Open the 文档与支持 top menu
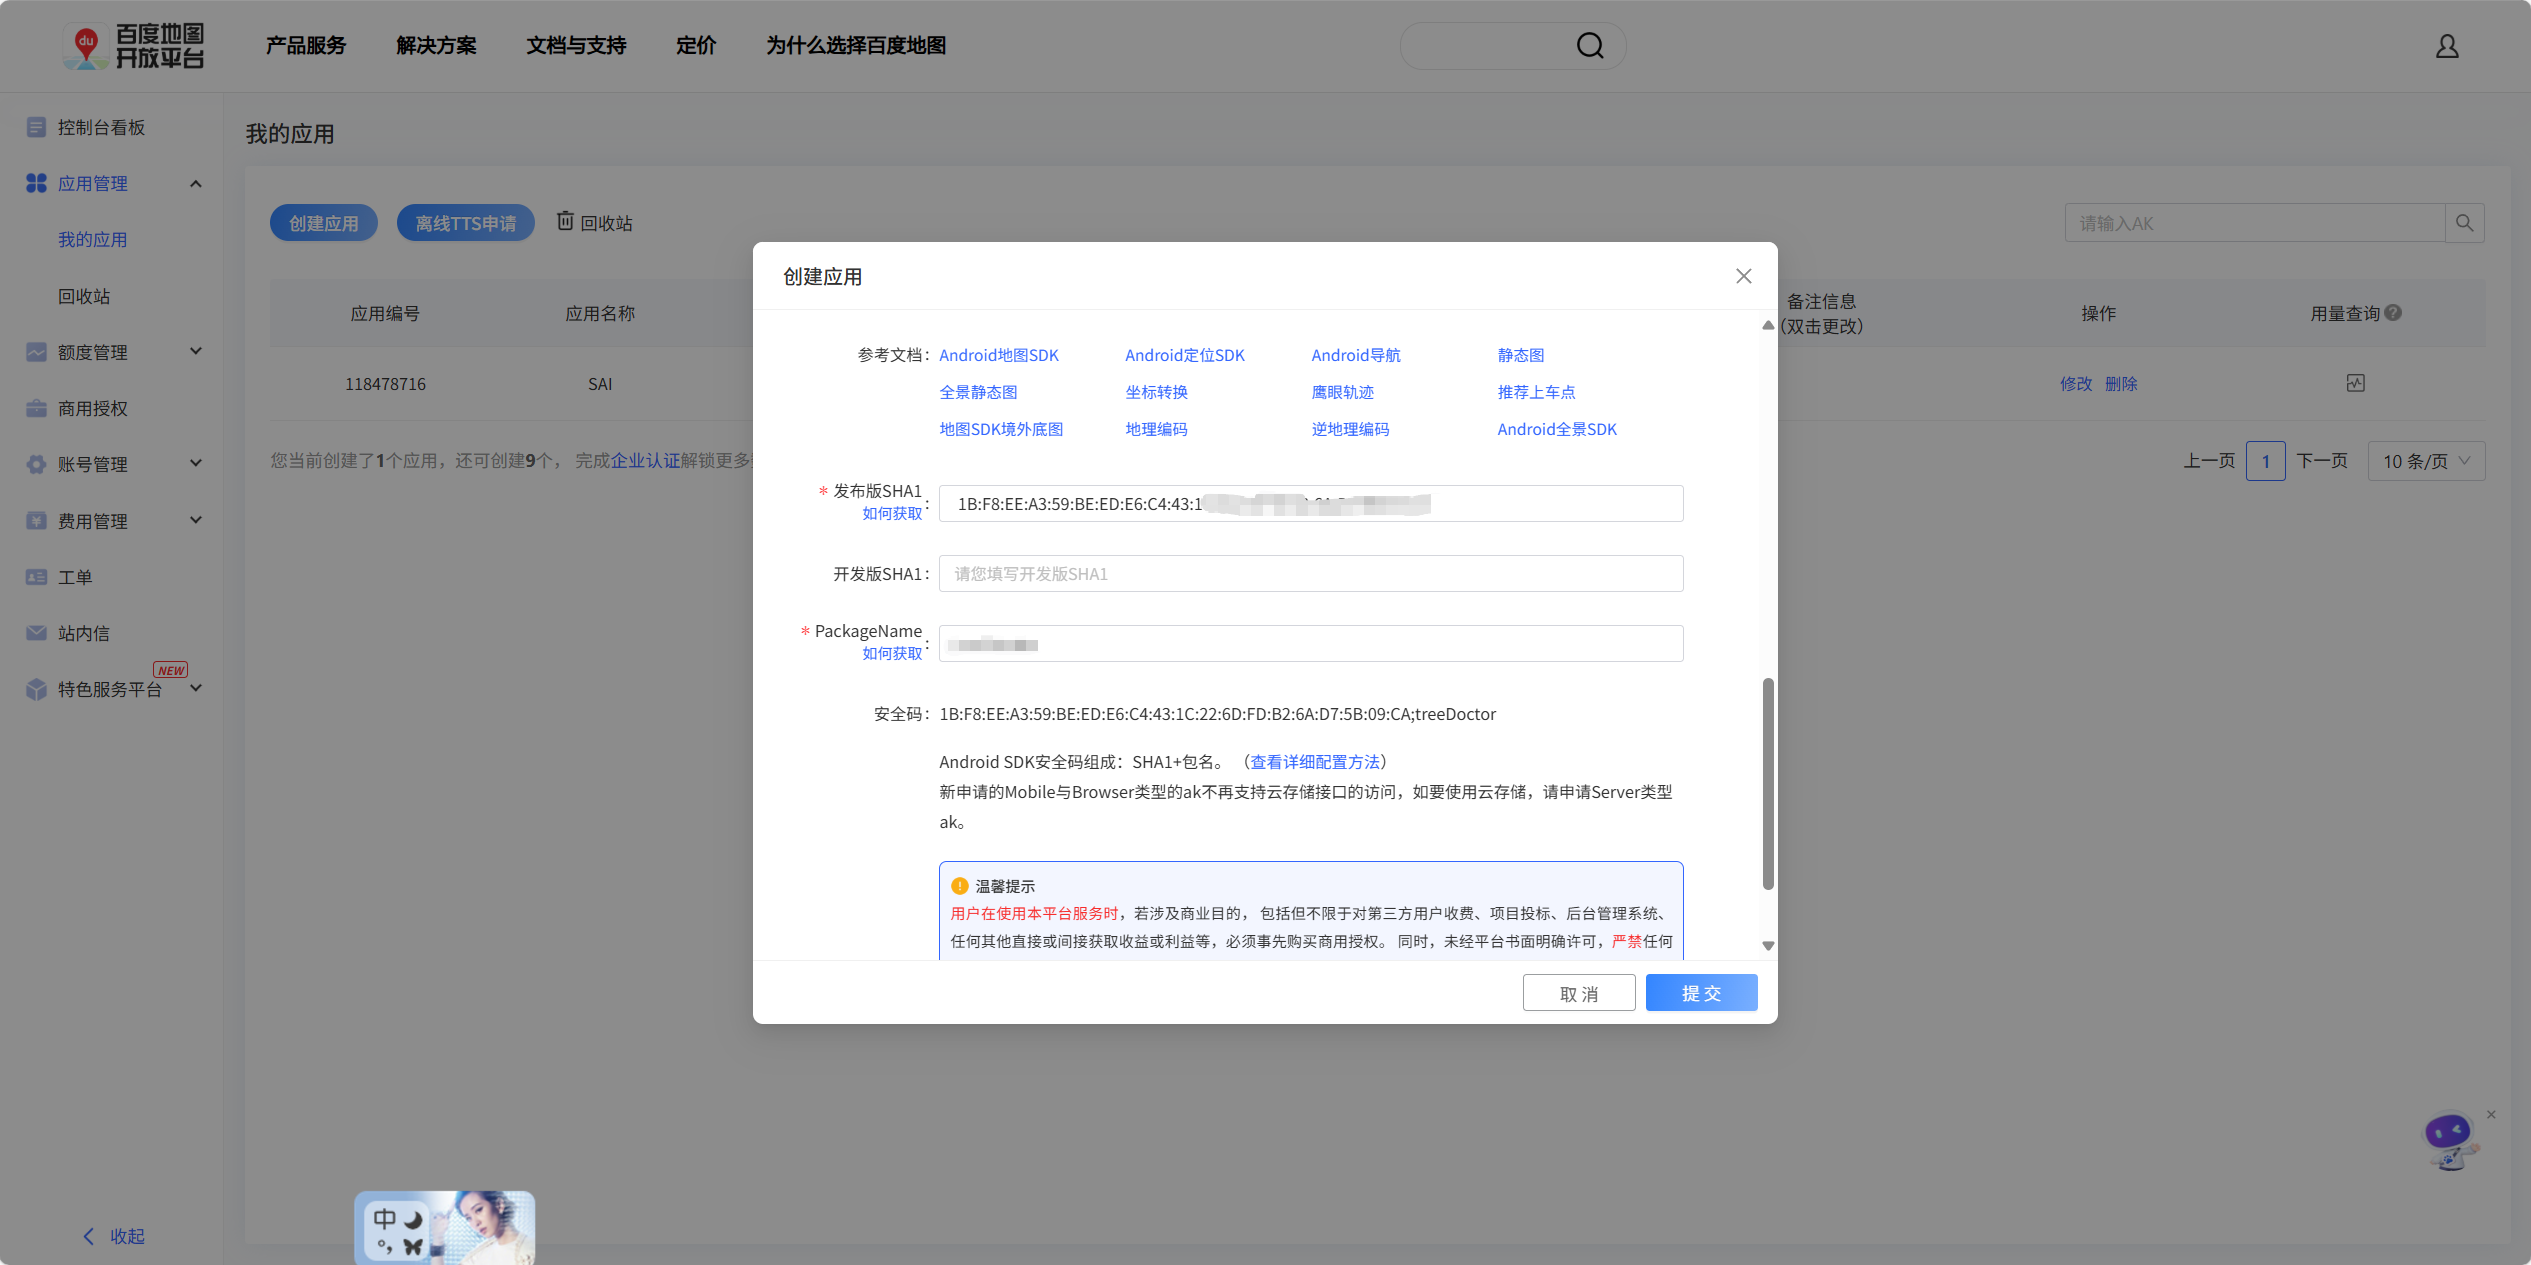 pos(576,46)
